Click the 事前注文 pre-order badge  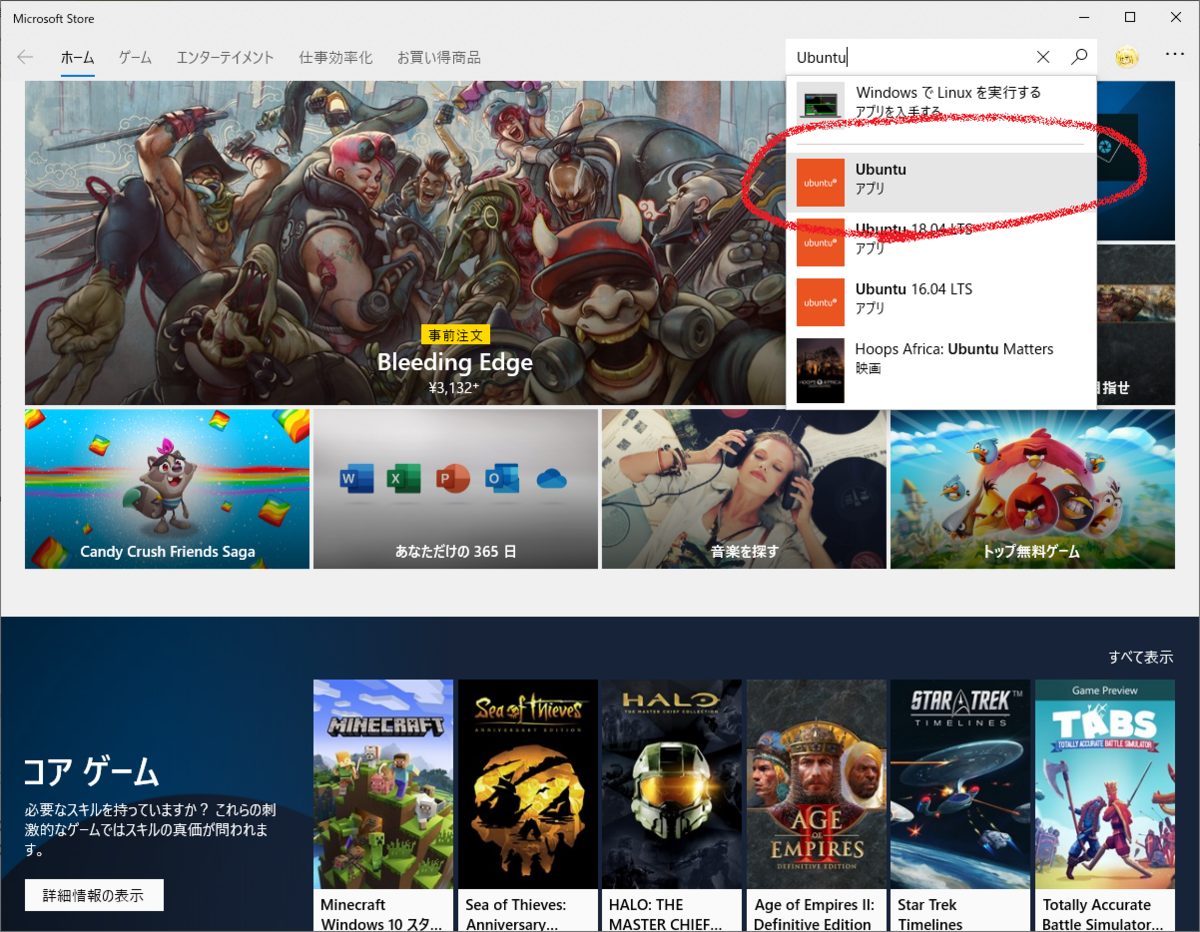coord(456,335)
